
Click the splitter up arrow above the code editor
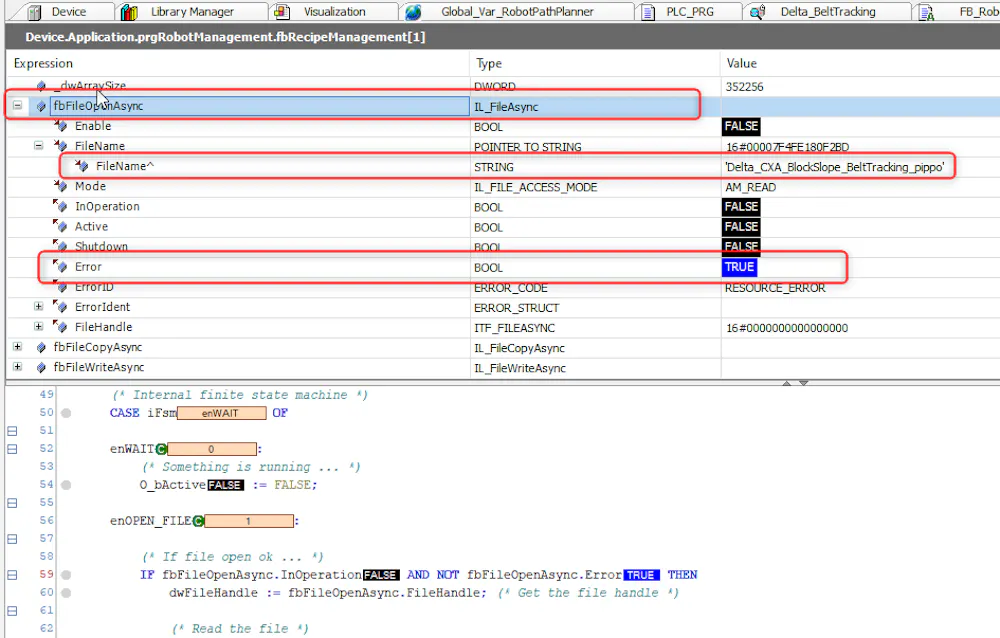pos(787,383)
